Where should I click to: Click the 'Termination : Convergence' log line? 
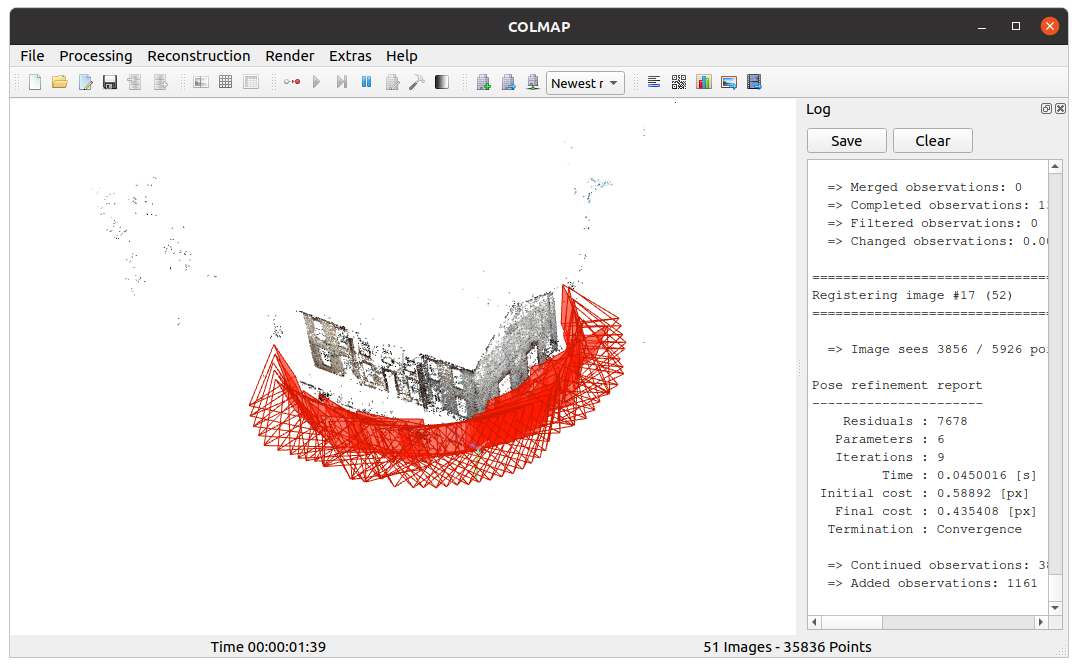tap(924, 529)
